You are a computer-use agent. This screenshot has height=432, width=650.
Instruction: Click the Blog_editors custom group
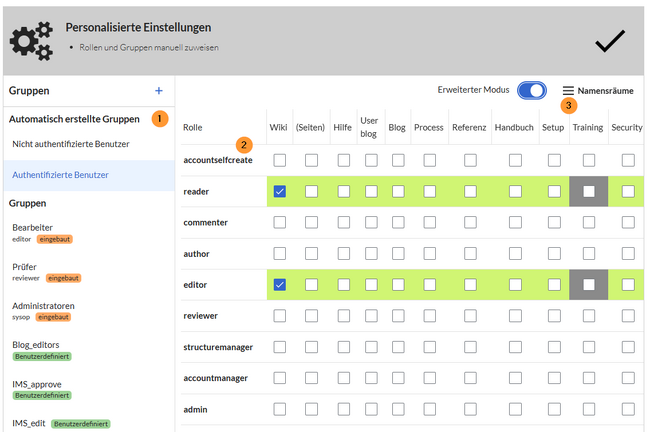click(36, 343)
